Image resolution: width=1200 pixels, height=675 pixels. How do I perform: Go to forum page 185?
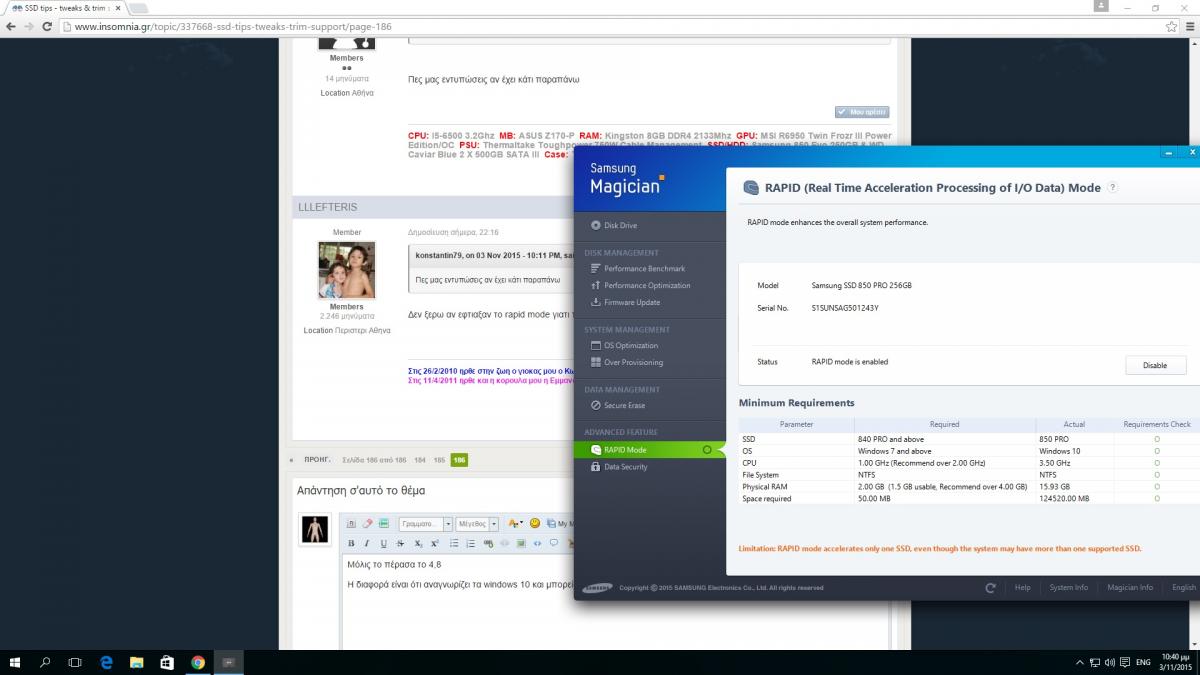(x=439, y=460)
